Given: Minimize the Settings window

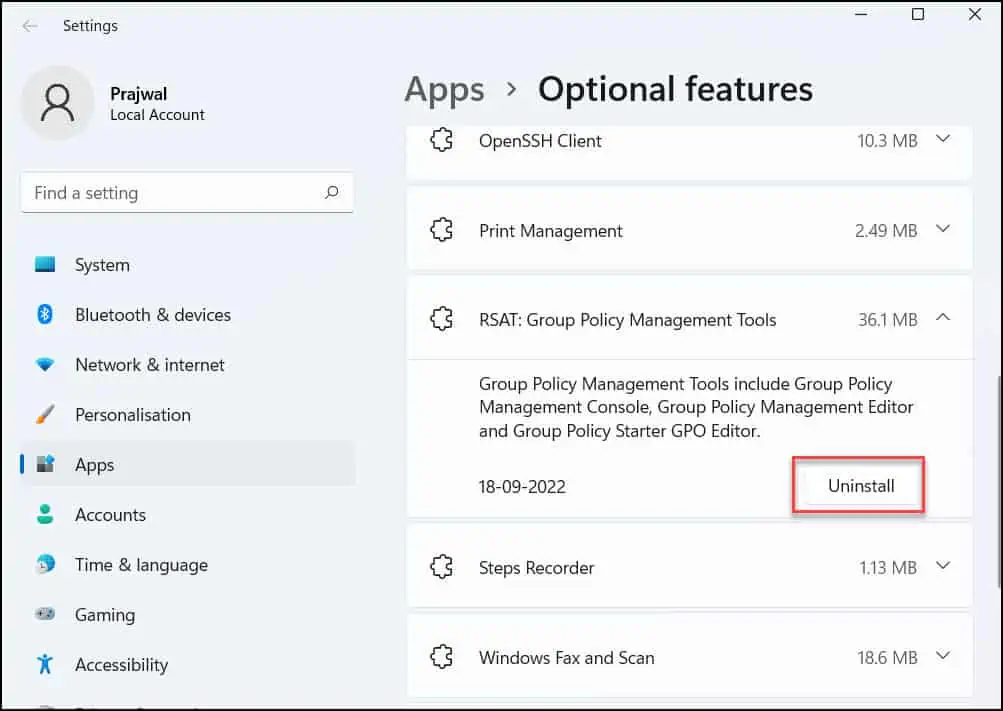Looking at the screenshot, I should (x=861, y=14).
